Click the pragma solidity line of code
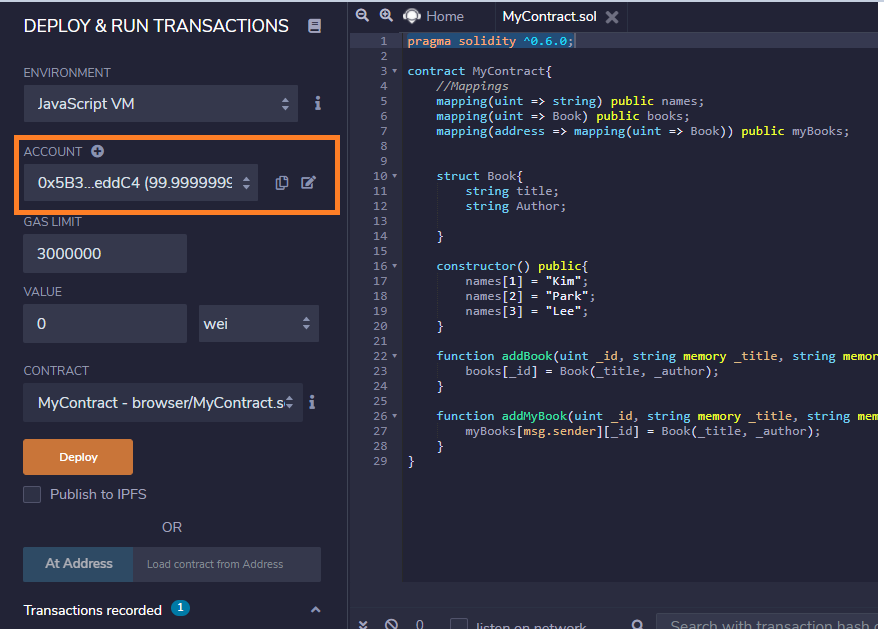 click(490, 41)
